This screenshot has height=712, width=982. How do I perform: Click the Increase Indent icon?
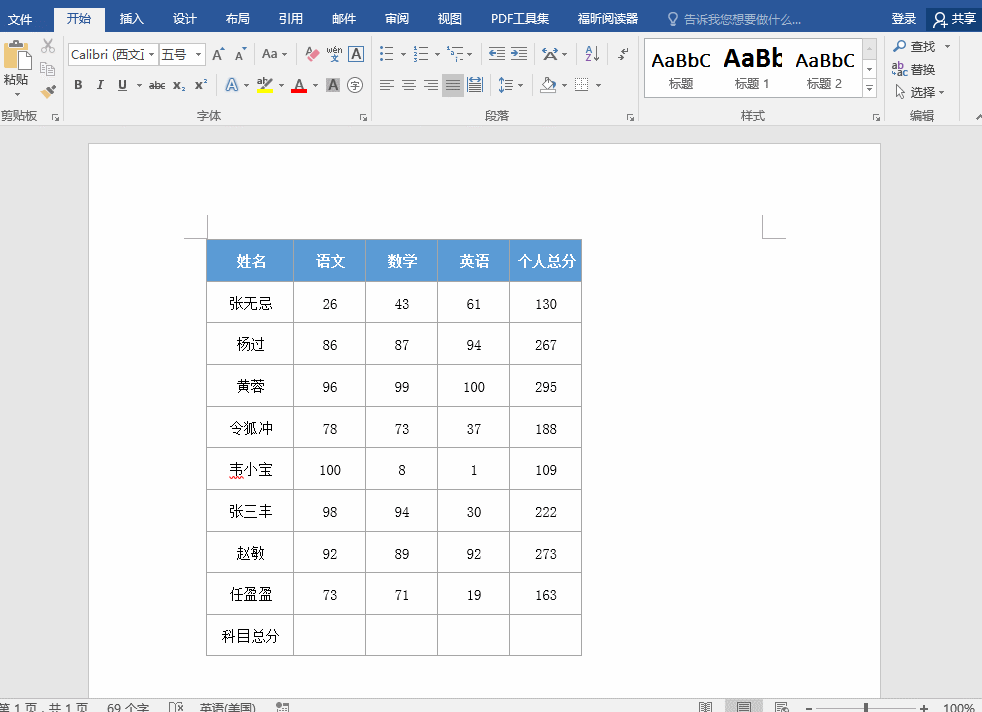tap(519, 54)
